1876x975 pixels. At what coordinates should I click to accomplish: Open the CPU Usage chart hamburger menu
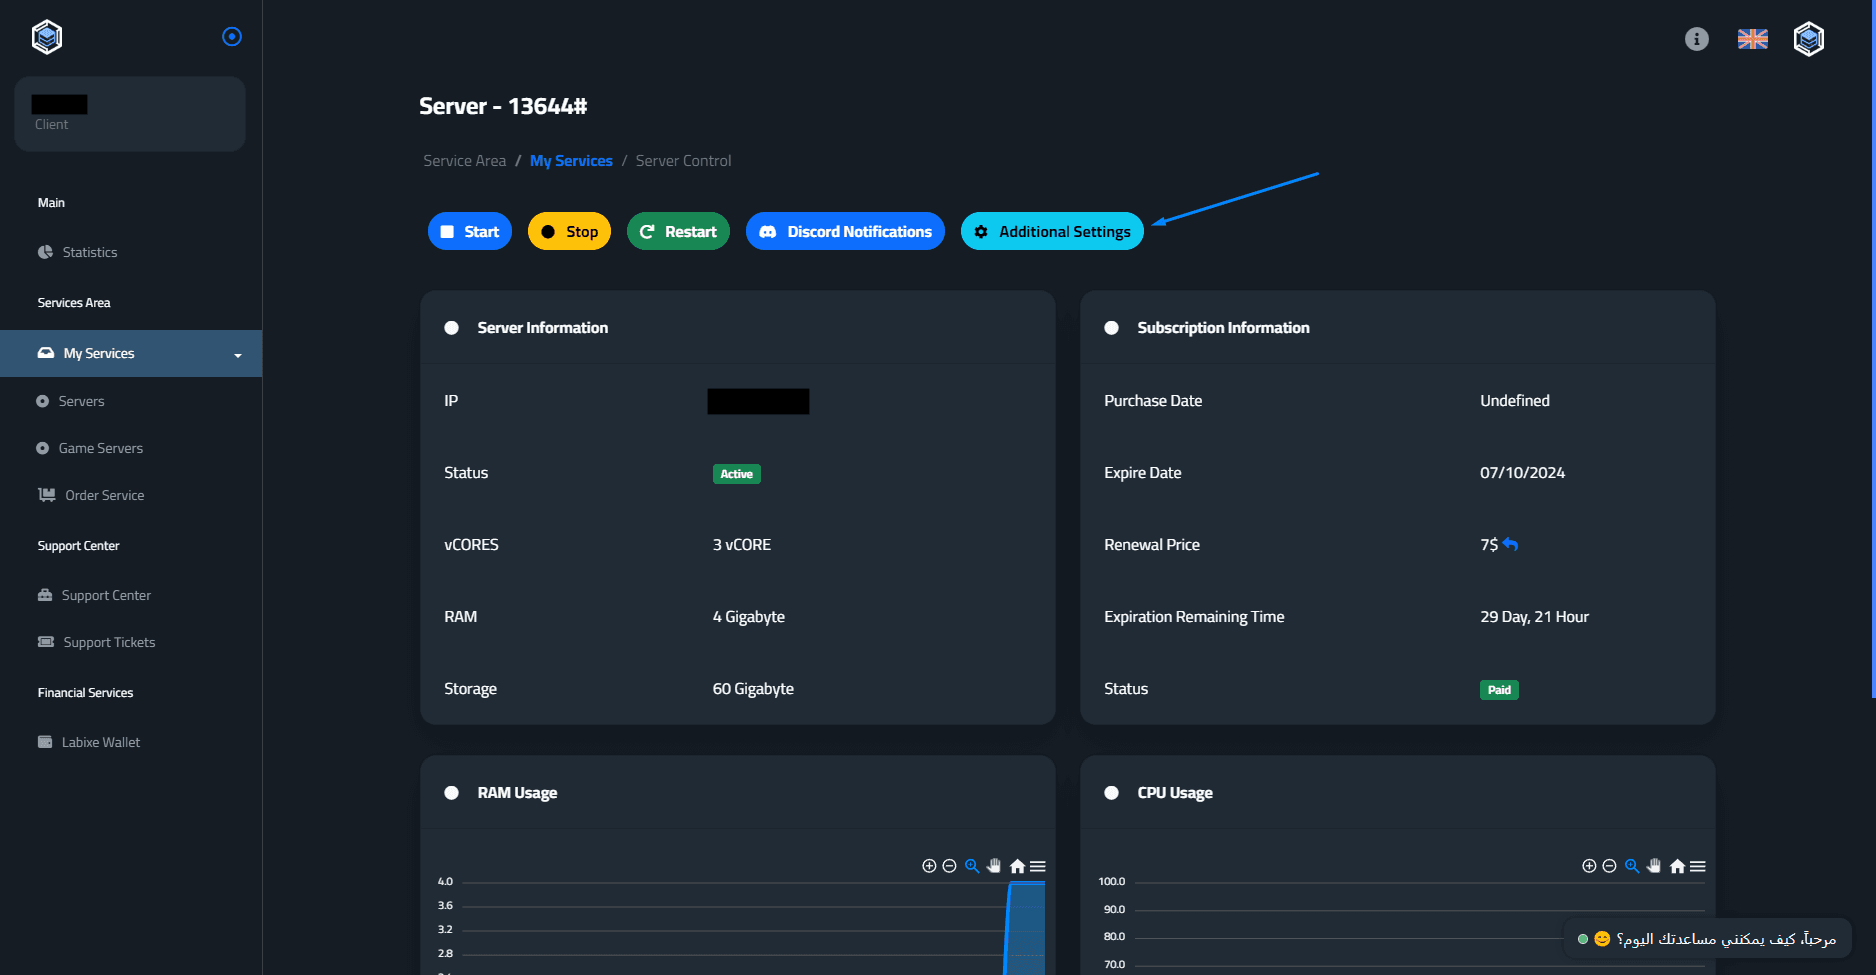click(x=1698, y=866)
